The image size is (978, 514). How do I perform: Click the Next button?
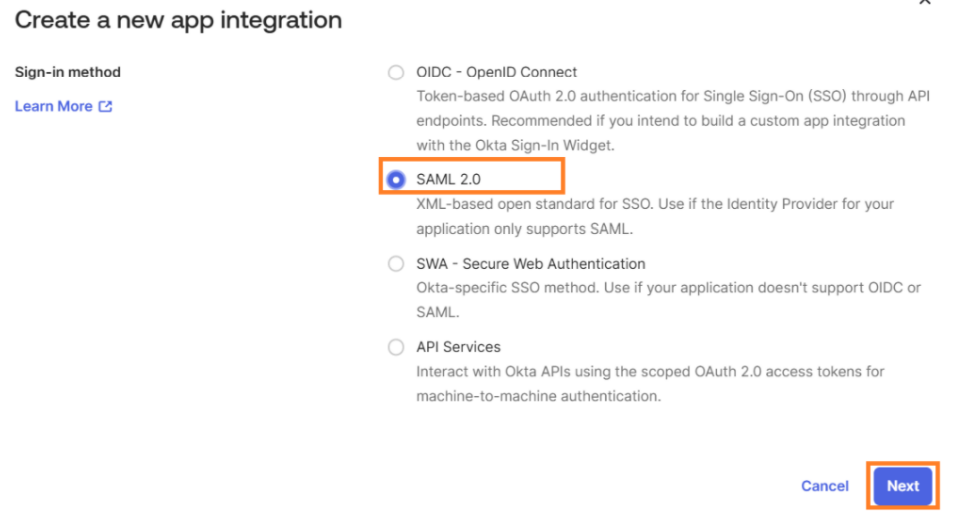[x=902, y=486]
